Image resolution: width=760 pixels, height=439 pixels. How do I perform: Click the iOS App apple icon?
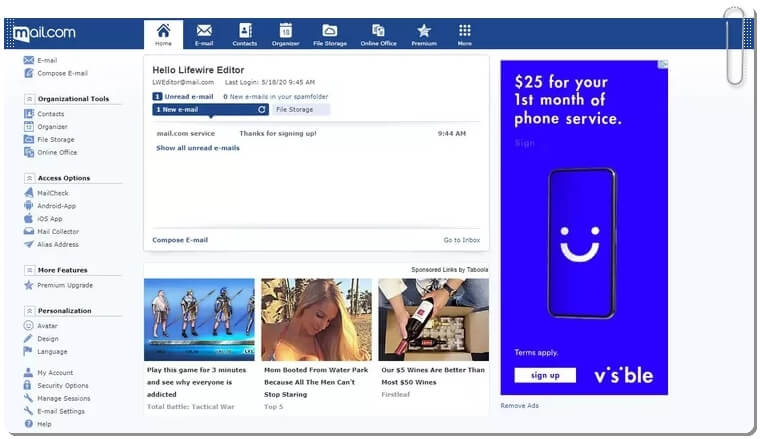29,219
